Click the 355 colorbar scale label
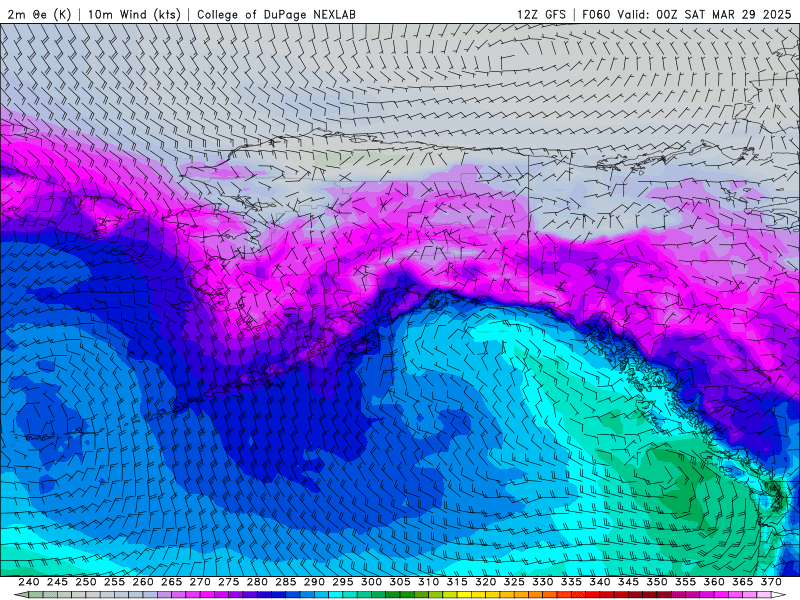The height and width of the screenshot is (600, 800). point(686,582)
